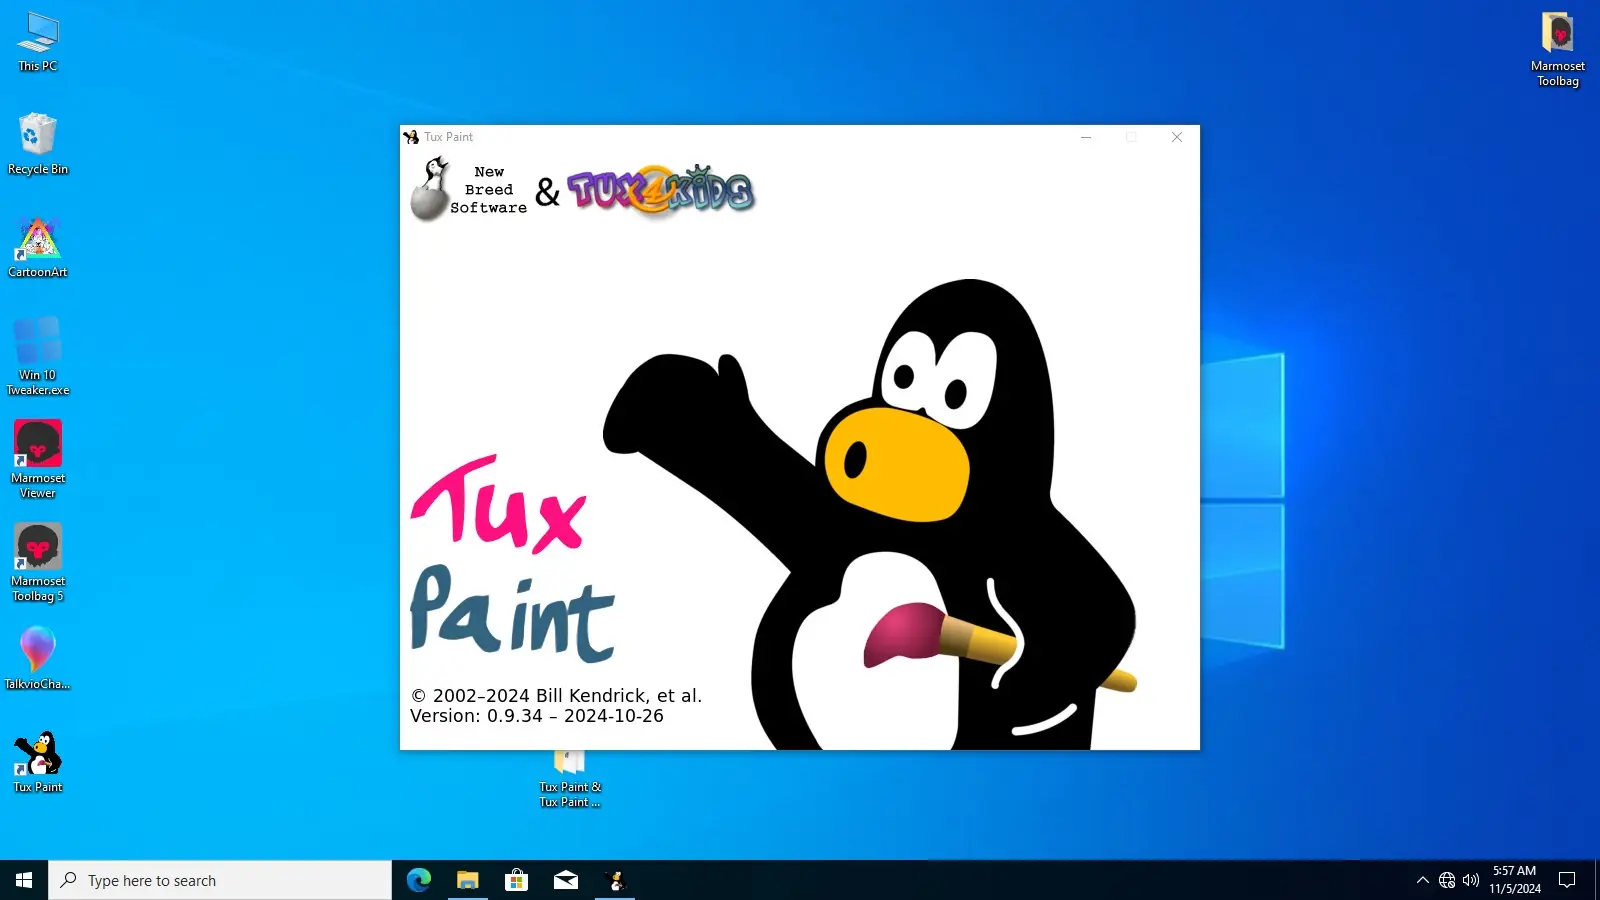Click the Tux penguin splash image
Screen dimensions: 1600x900
click(870, 515)
